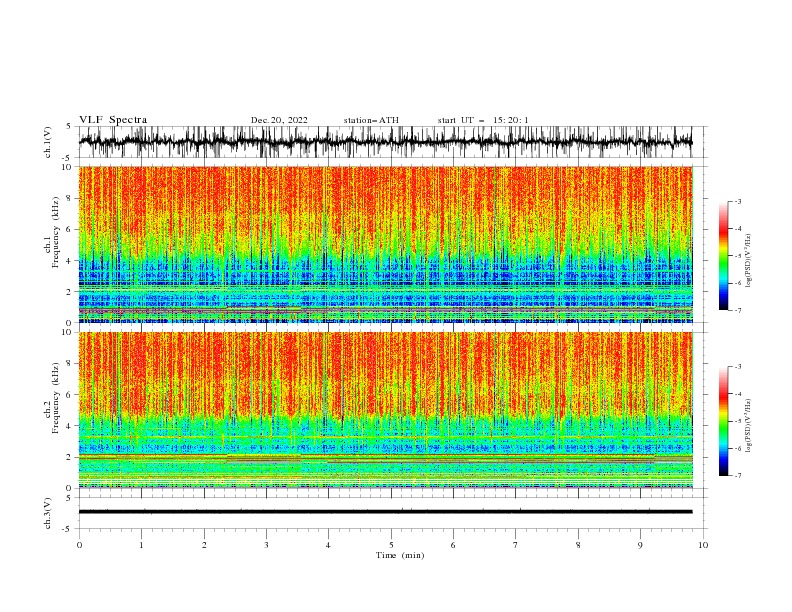This screenshot has height=612, width=792.
Task: Click the time axis tick label "1"
Action: click(141, 545)
